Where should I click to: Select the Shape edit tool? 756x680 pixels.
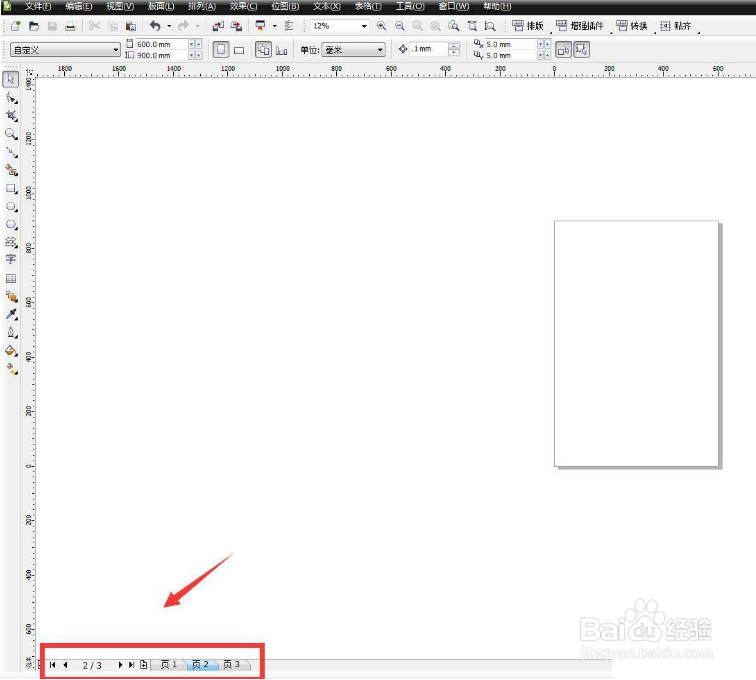pyautogui.click(x=11, y=98)
